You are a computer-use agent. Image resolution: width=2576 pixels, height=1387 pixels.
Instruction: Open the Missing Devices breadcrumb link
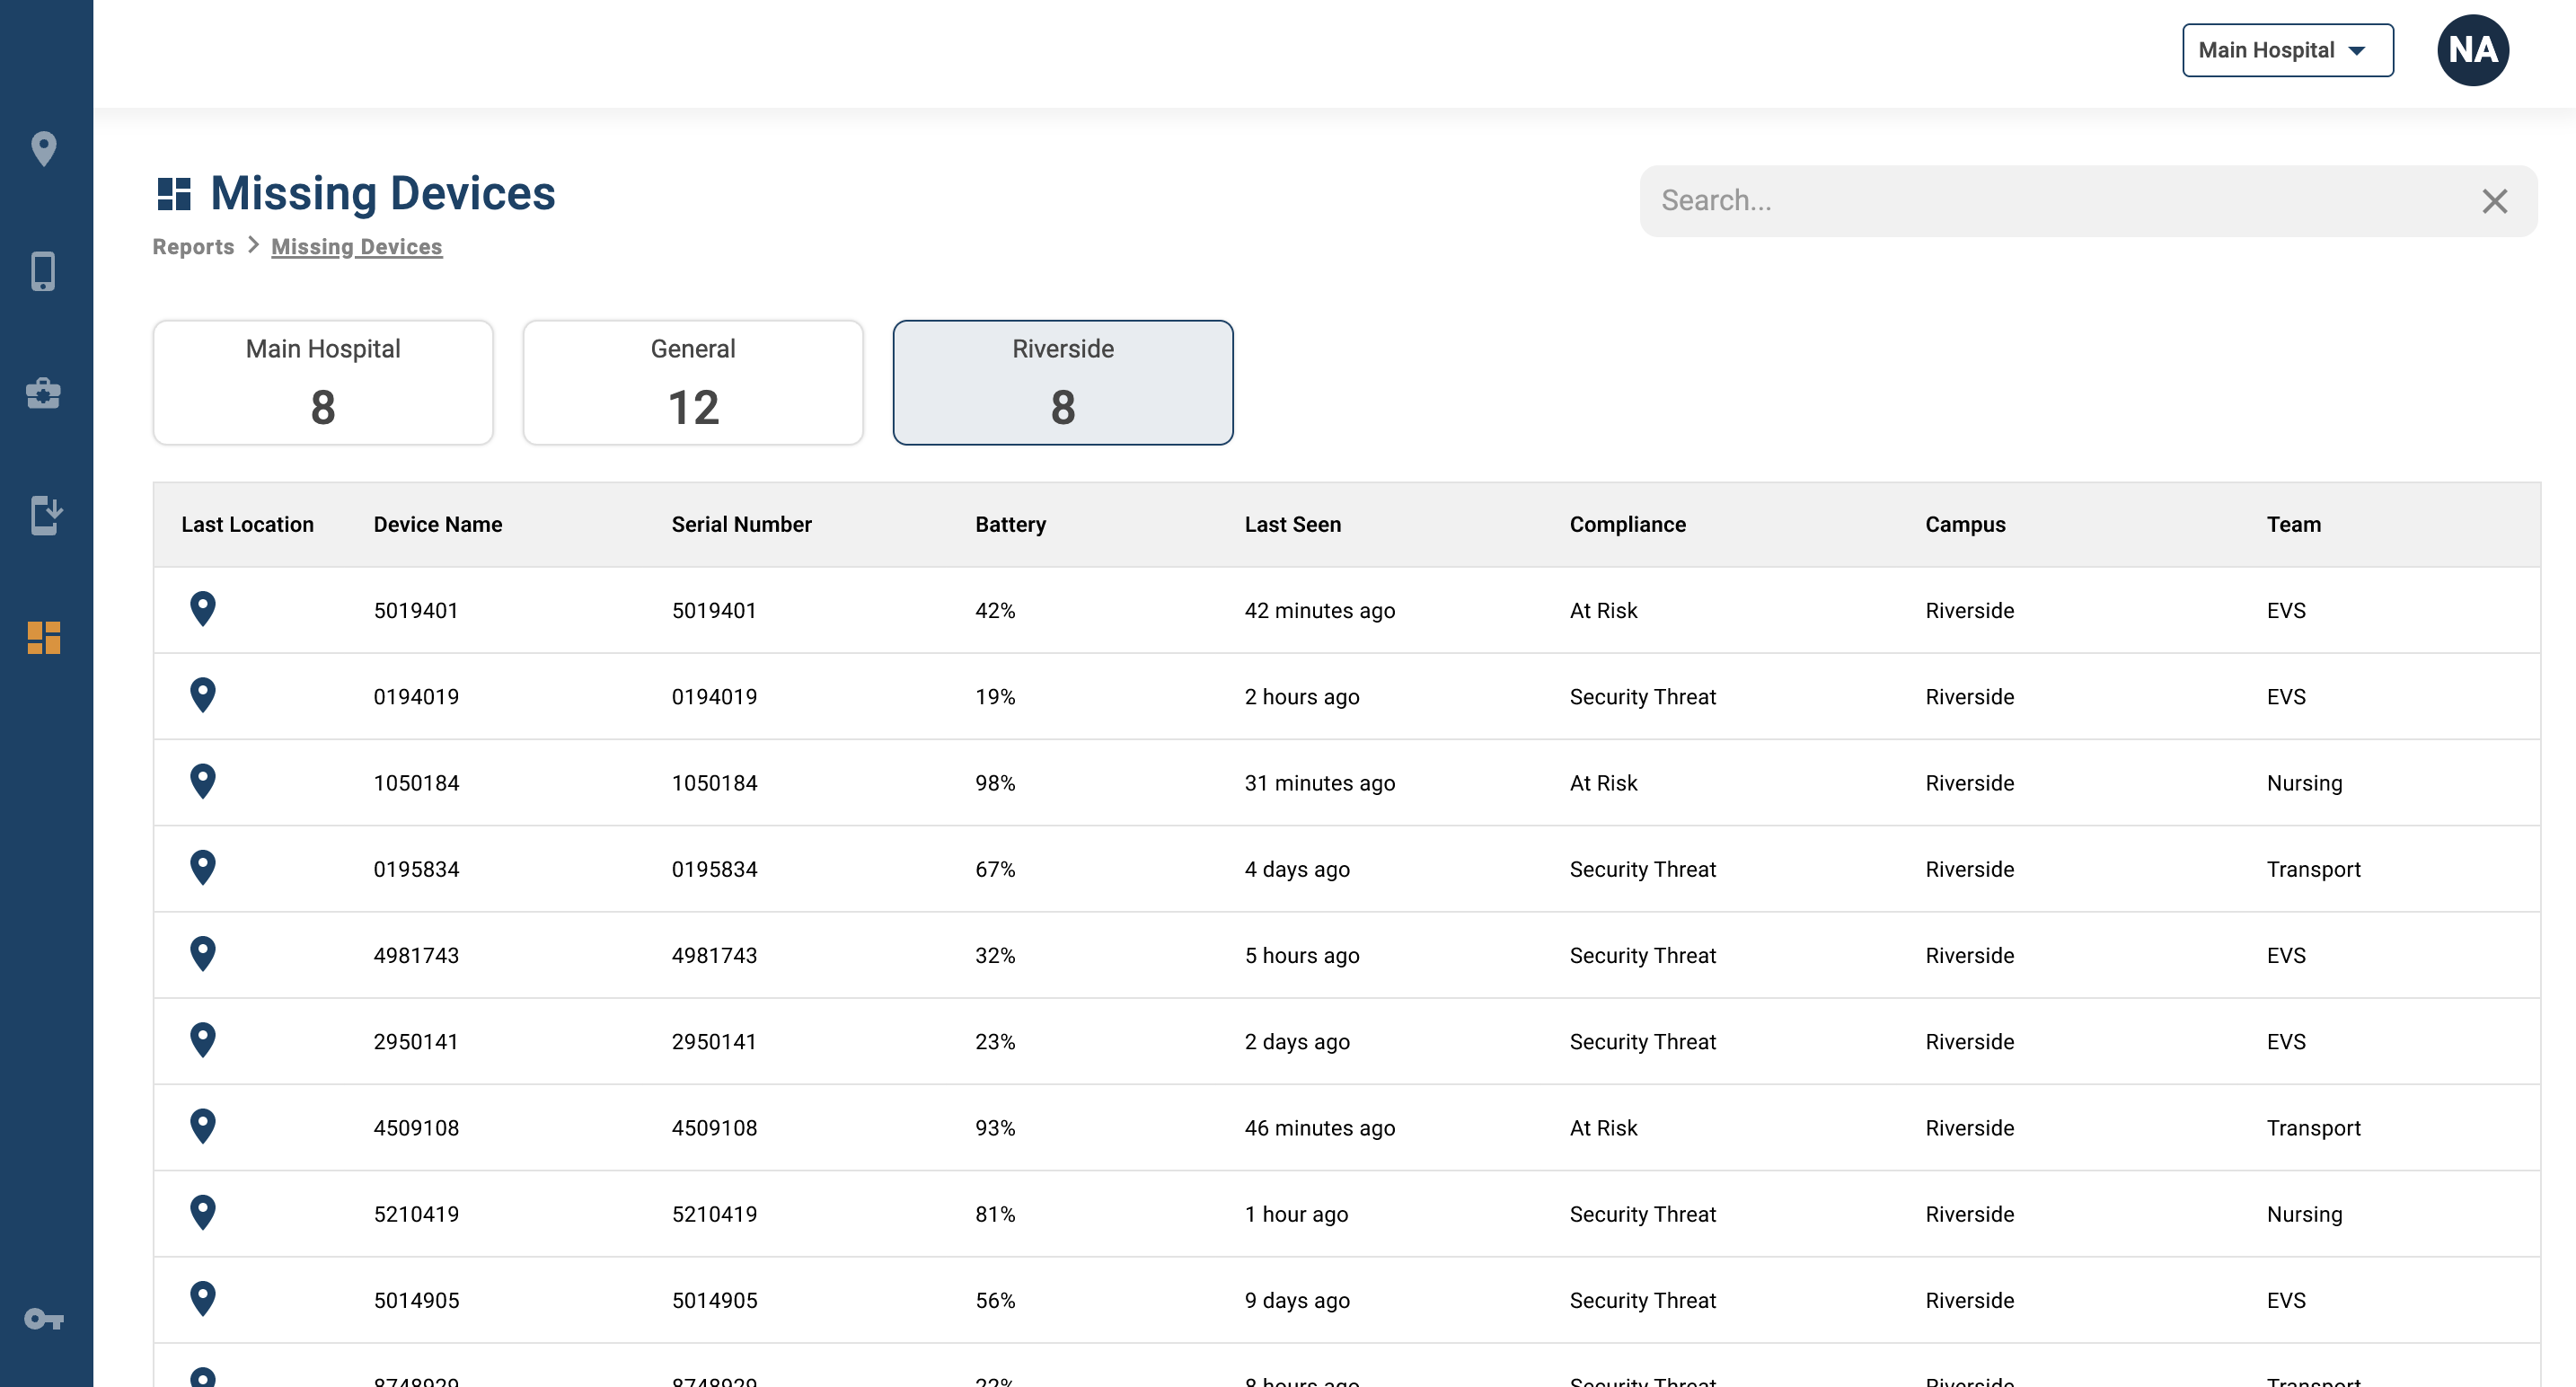pyautogui.click(x=356, y=246)
